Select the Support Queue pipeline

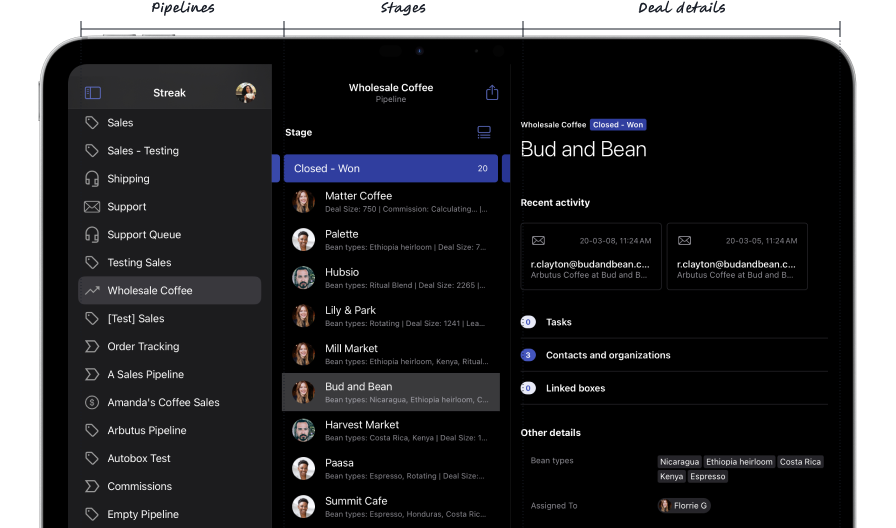point(169,234)
